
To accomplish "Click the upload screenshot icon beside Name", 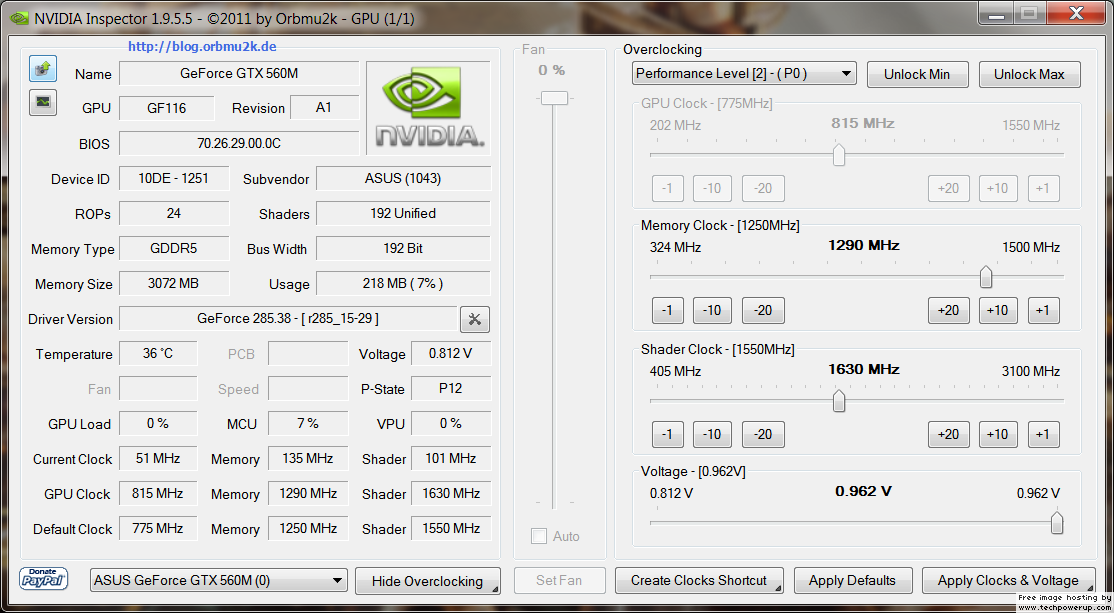I will point(43,68).
